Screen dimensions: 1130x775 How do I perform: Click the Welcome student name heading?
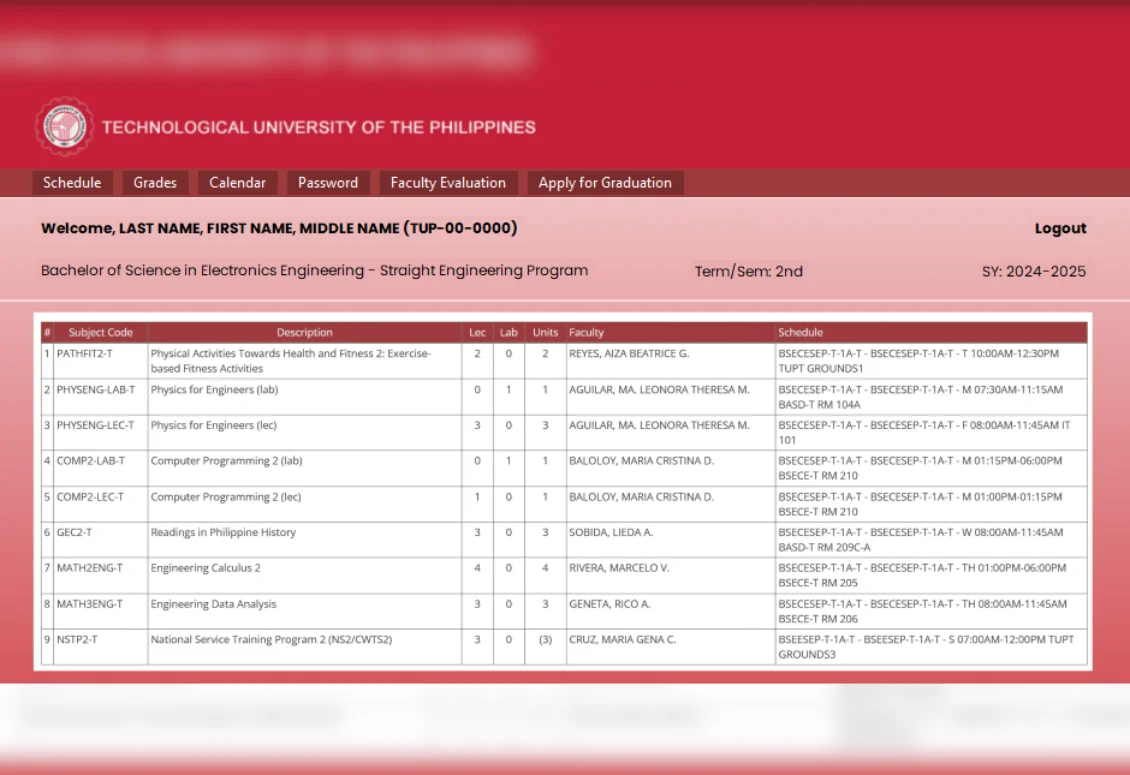pyautogui.click(x=279, y=228)
